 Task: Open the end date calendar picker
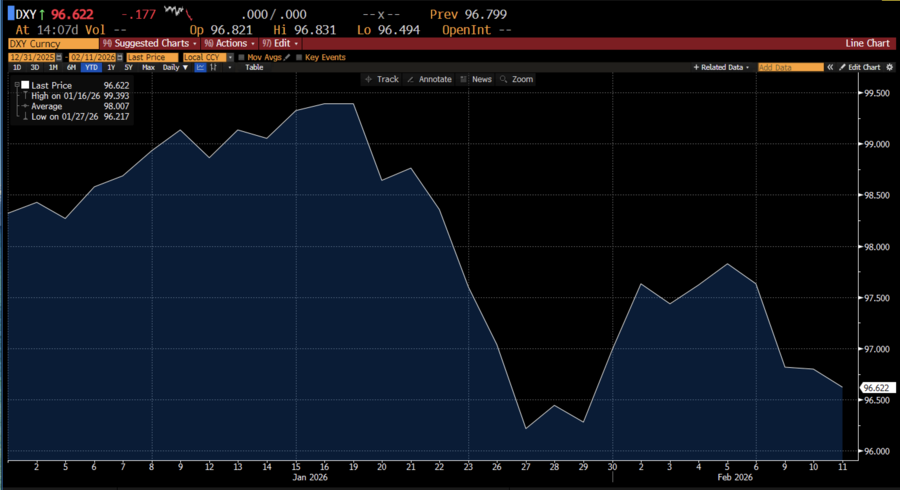118,57
